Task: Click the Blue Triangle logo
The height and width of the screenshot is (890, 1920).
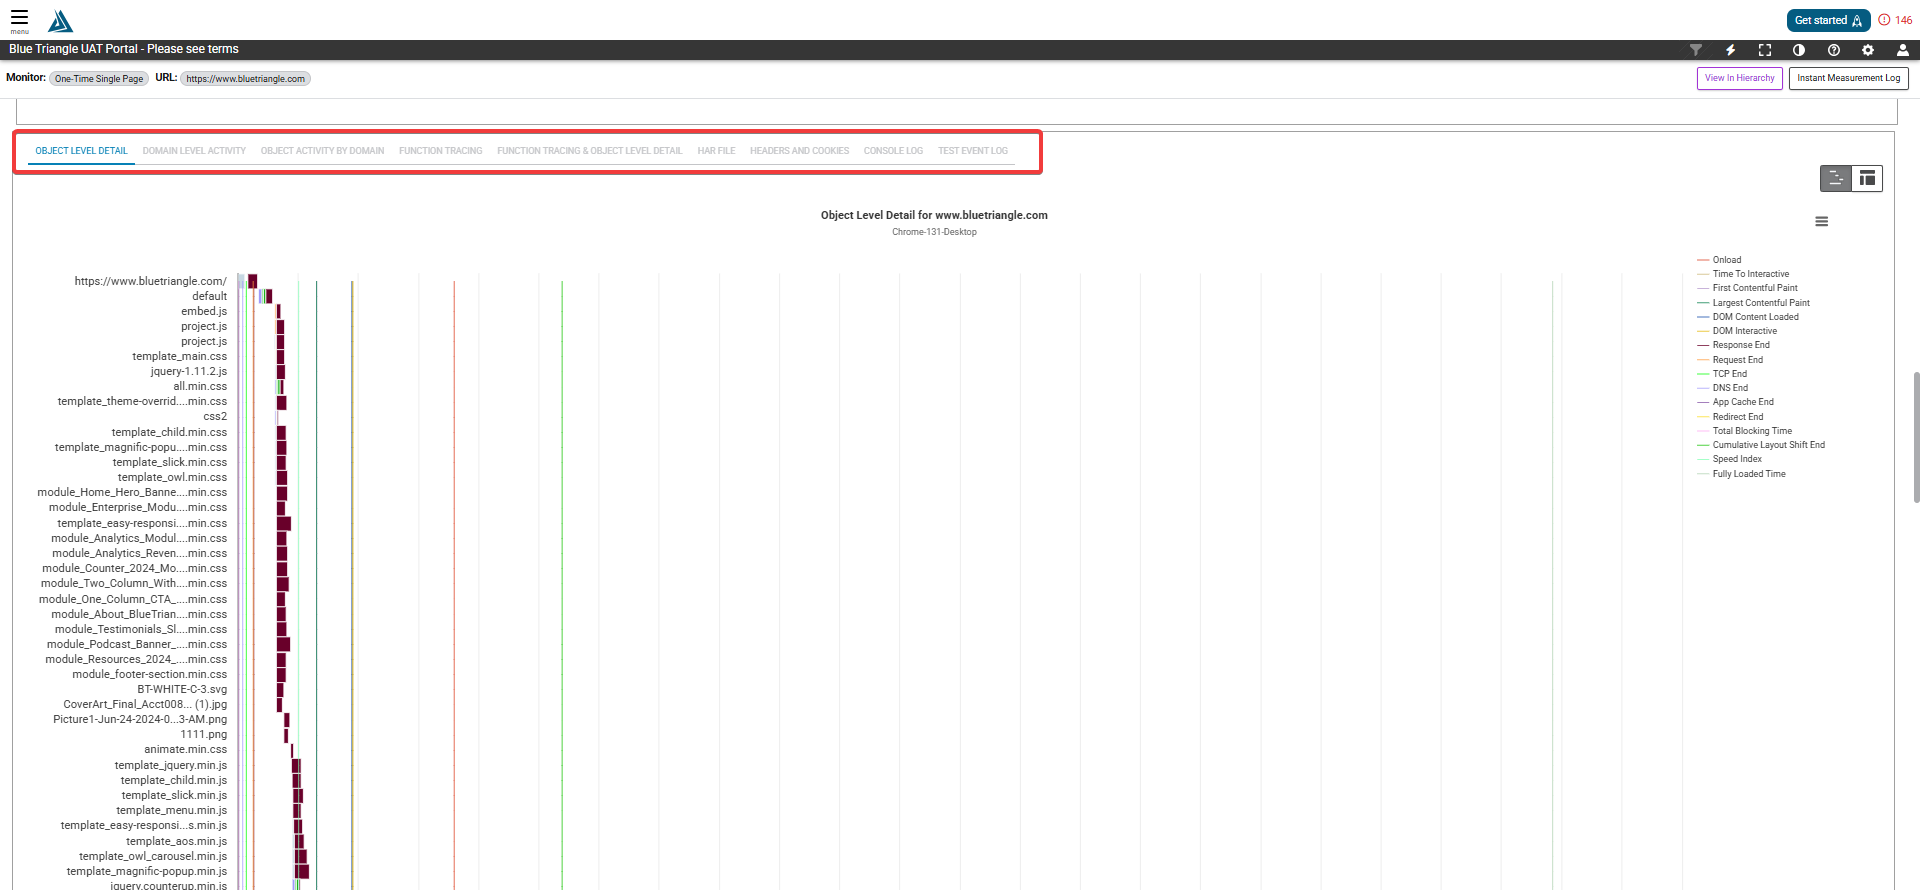Action: pyautogui.click(x=60, y=21)
